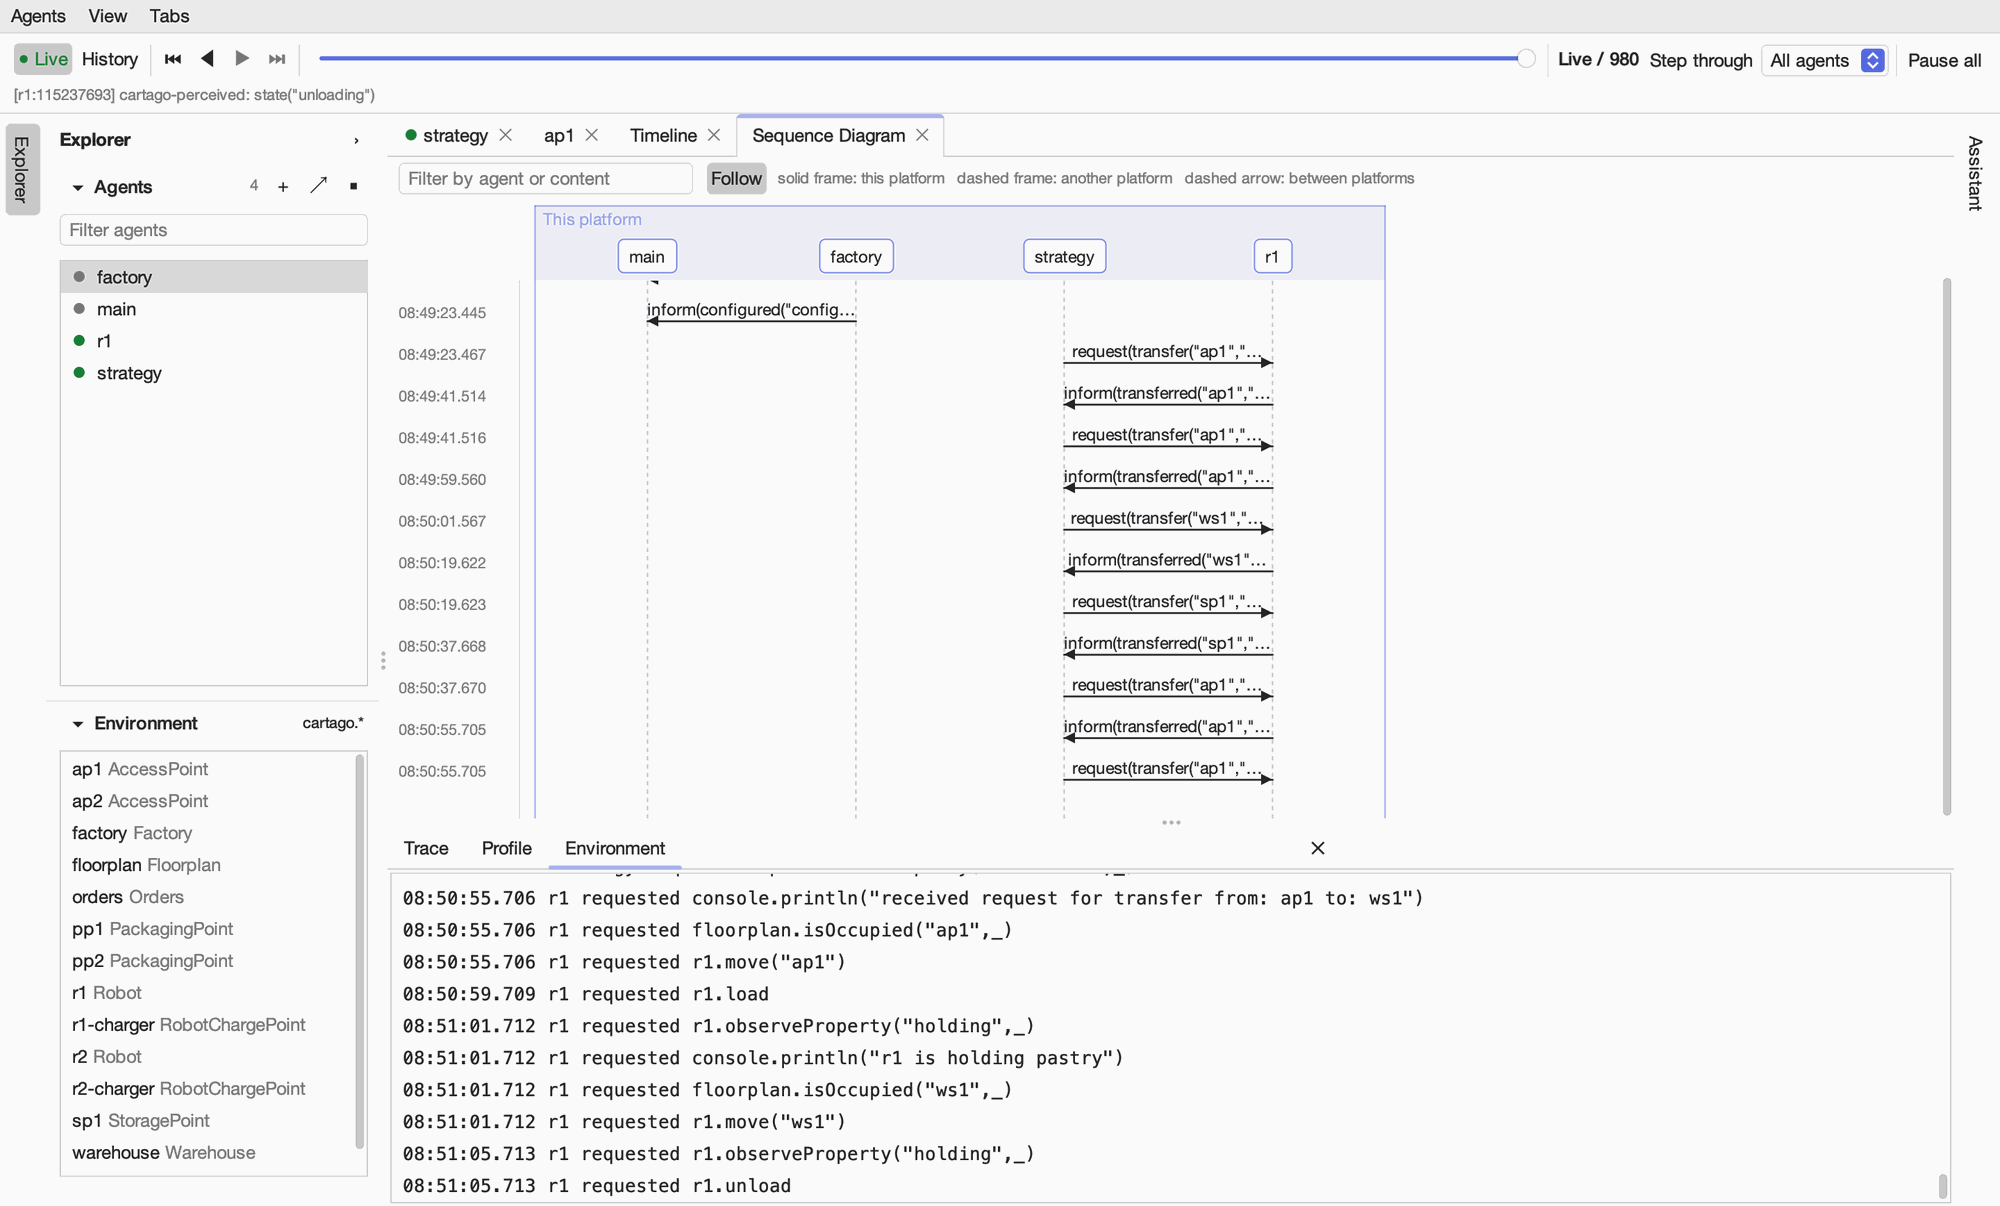Jump to first step in playback
Viewport: 2000px width, 1206px height.
click(173, 59)
